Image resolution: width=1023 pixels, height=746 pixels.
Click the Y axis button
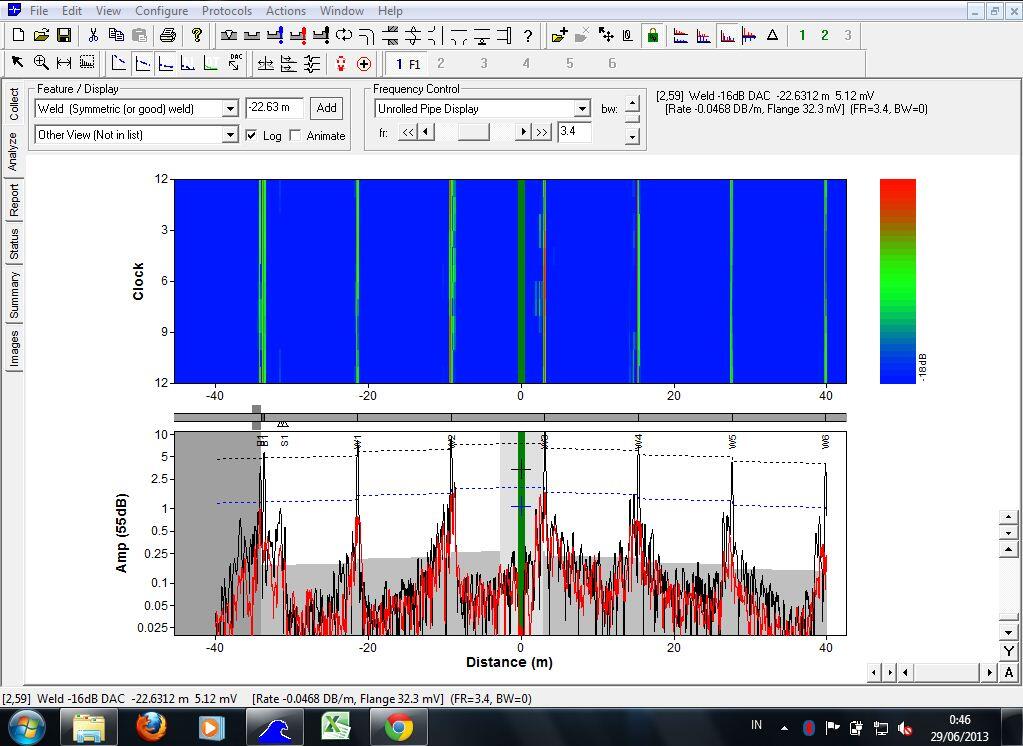tap(1009, 651)
